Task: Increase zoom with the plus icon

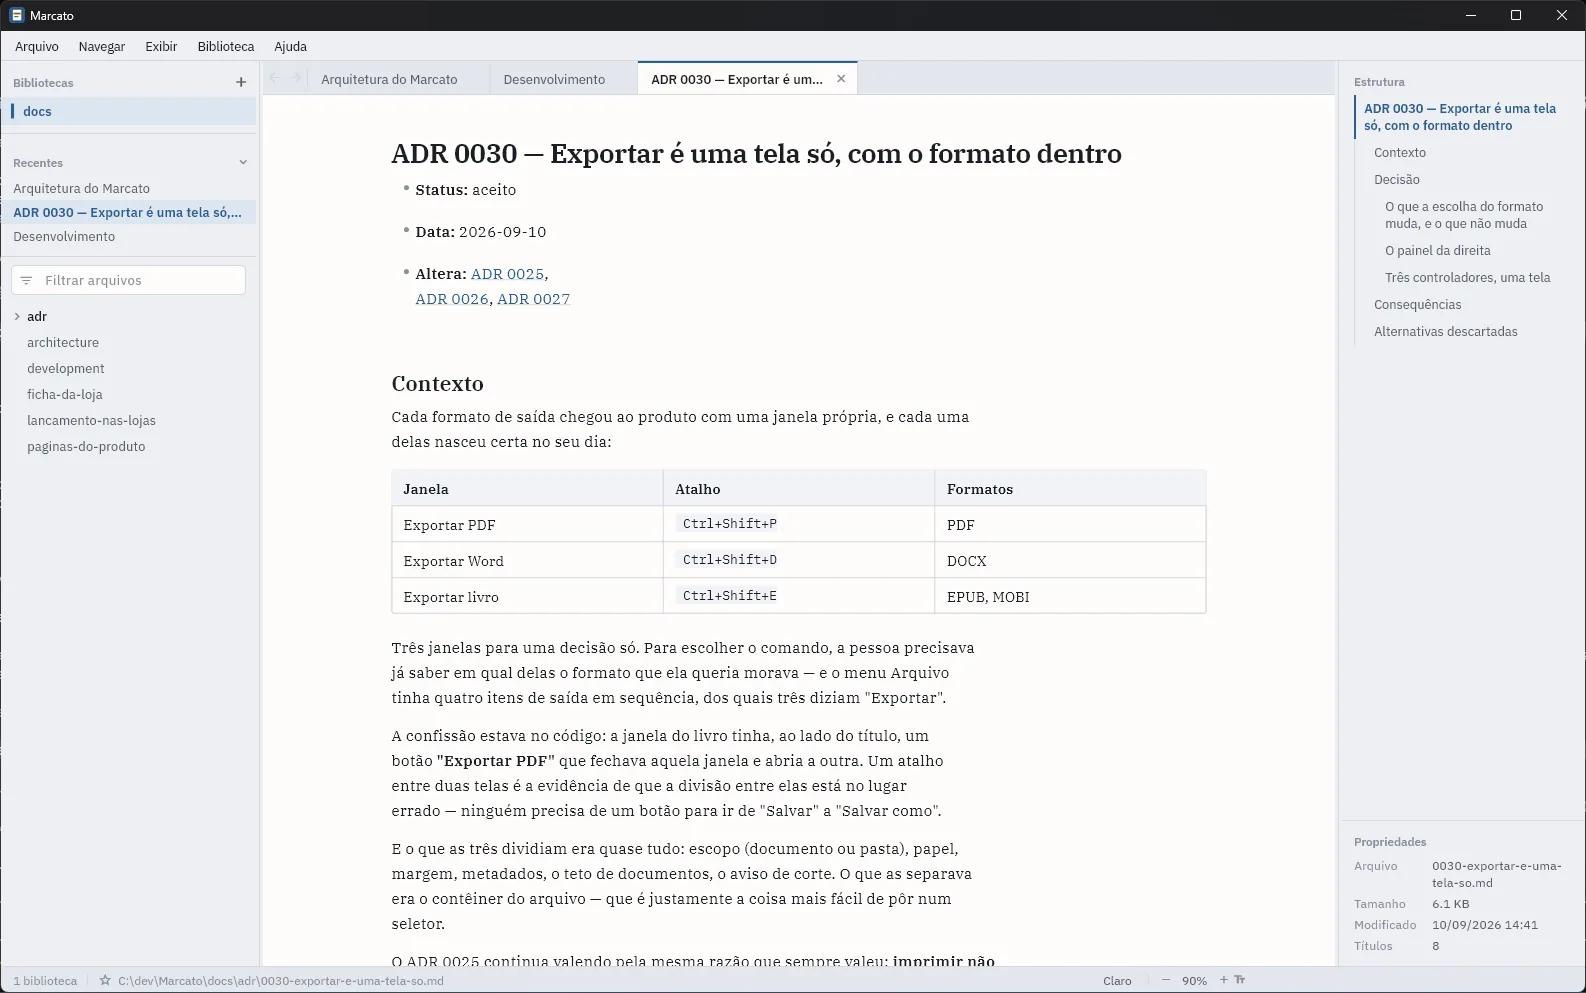Action: point(1223,980)
